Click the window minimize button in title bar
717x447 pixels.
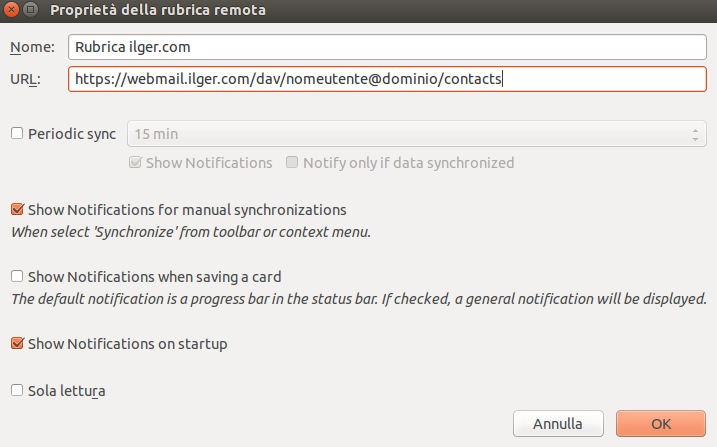click(30, 9)
